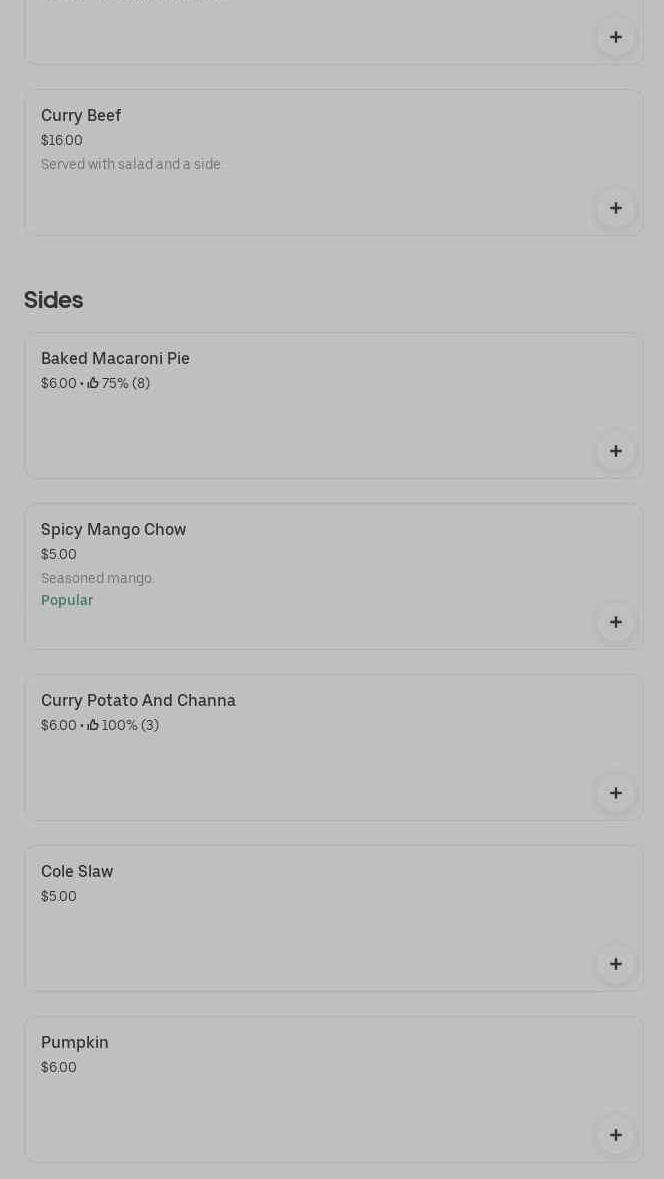Click the green Popular label
664x1179 pixels.
pos(67,600)
